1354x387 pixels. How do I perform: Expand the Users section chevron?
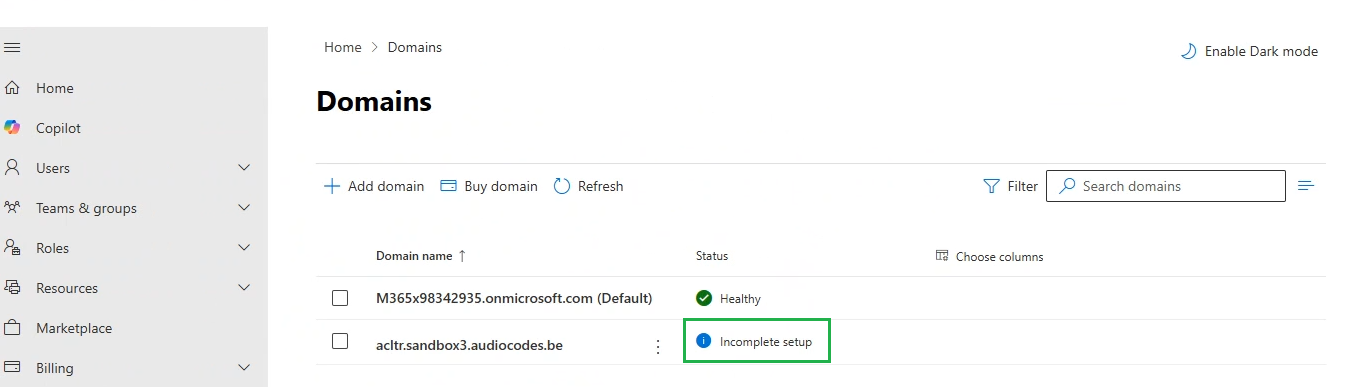click(x=244, y=167)
